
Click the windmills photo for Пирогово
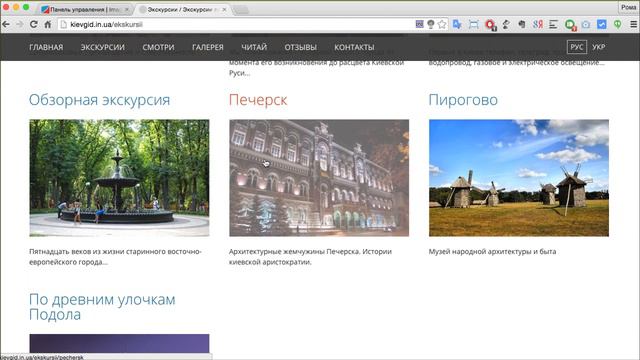coord(519,178)
